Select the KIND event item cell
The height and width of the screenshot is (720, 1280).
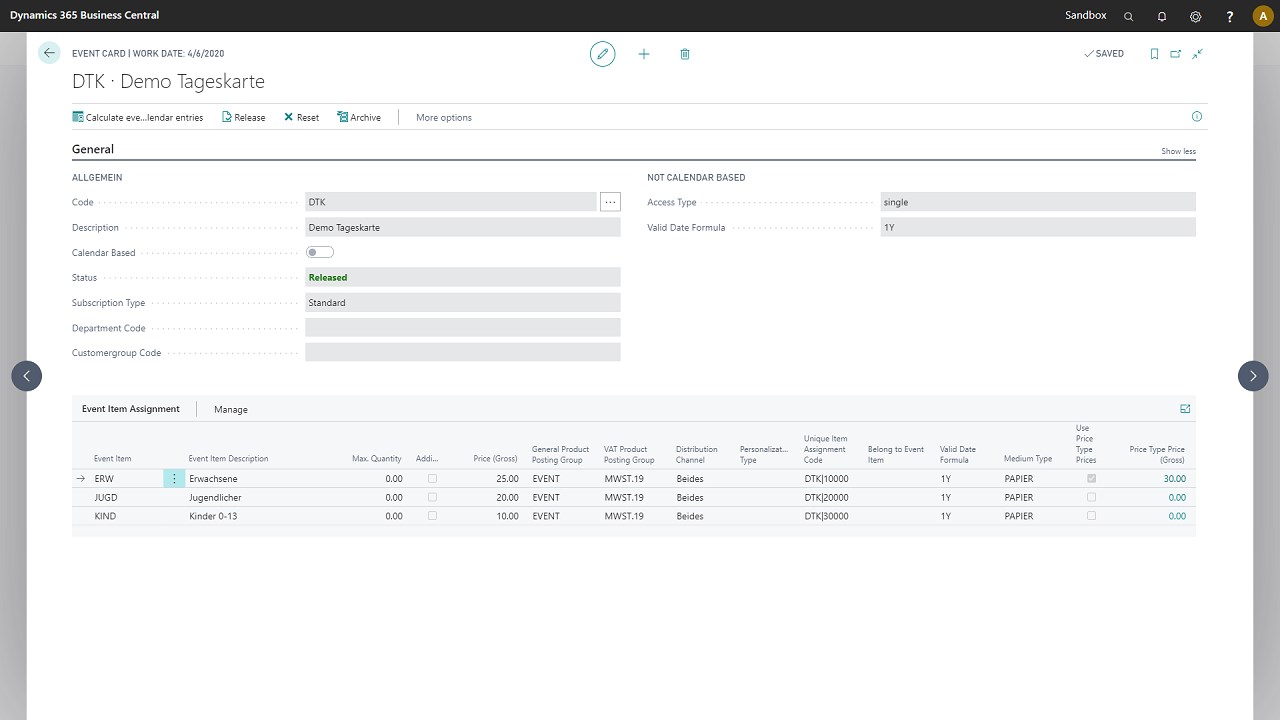(104, 516)
